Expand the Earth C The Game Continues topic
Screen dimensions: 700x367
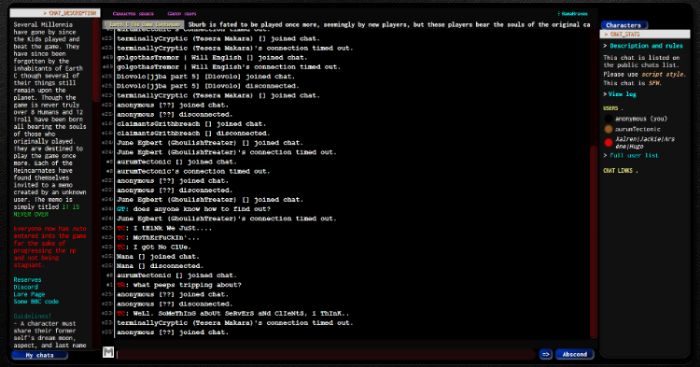[x=143, y=25]
